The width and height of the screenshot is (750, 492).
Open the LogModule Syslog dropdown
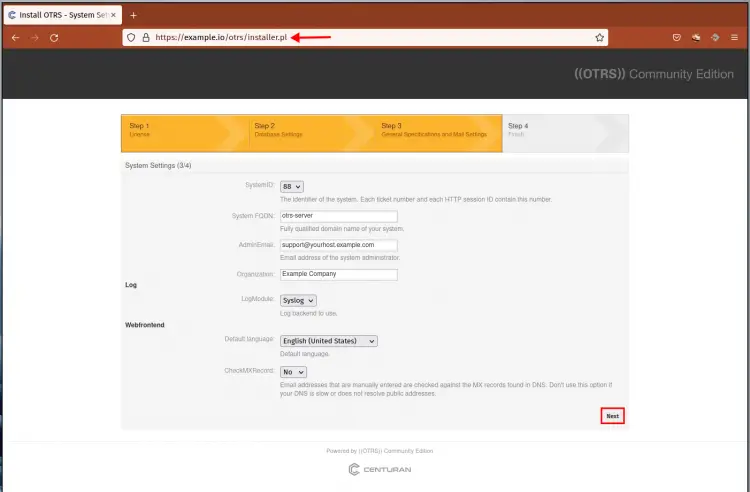pyautogui.click(x=298, y=300)
